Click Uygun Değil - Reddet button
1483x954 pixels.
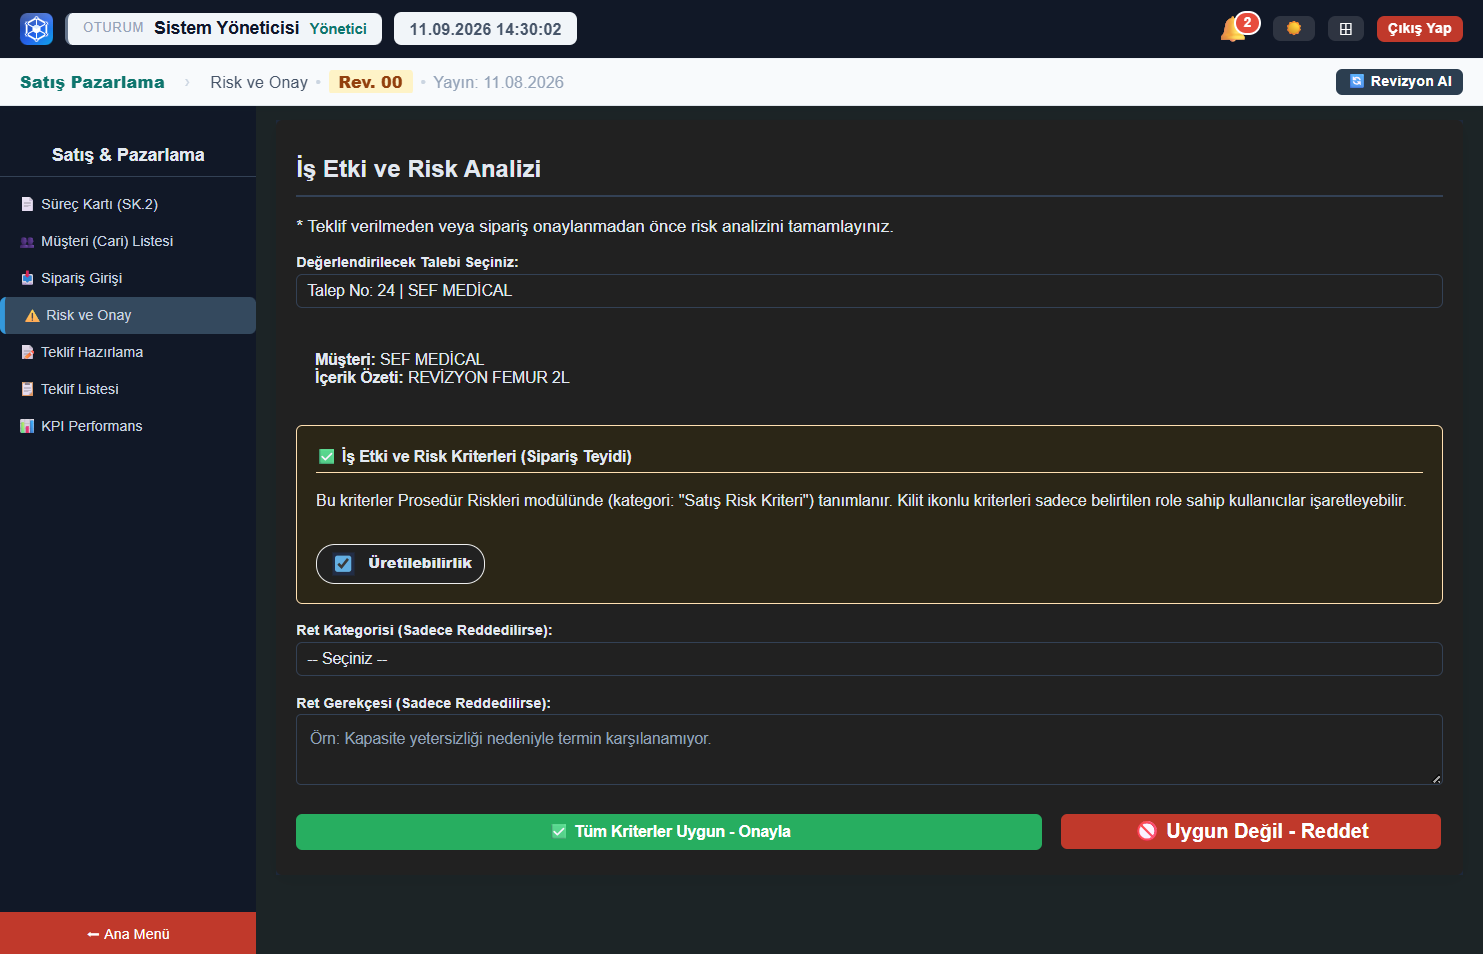pos(1251,832)
